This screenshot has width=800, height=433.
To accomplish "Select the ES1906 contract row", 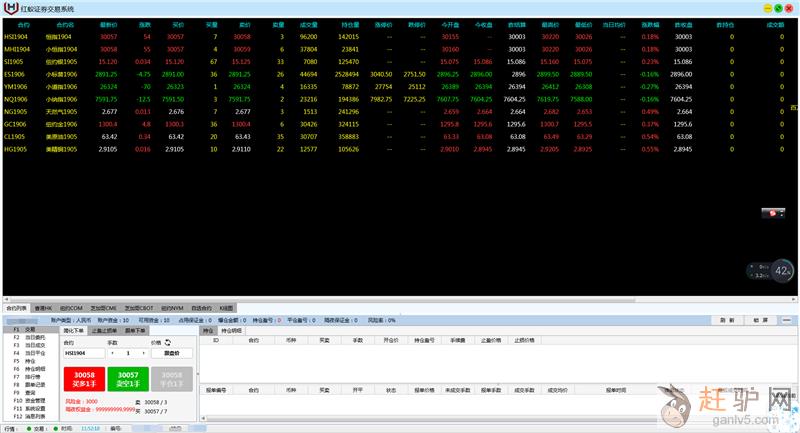I will pyautogui.click(x=16, y=73).
